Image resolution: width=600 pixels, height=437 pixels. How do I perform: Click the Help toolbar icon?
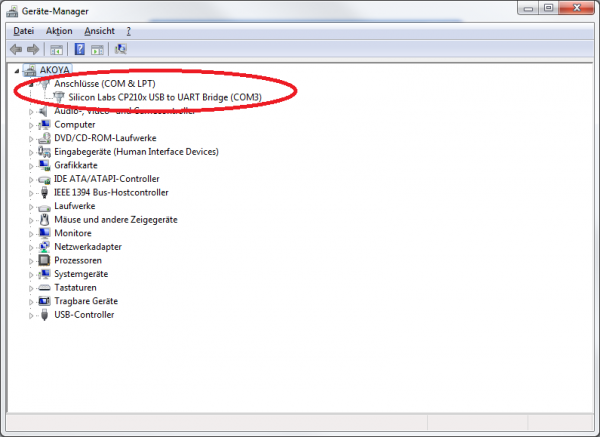[x=79, y=49]
